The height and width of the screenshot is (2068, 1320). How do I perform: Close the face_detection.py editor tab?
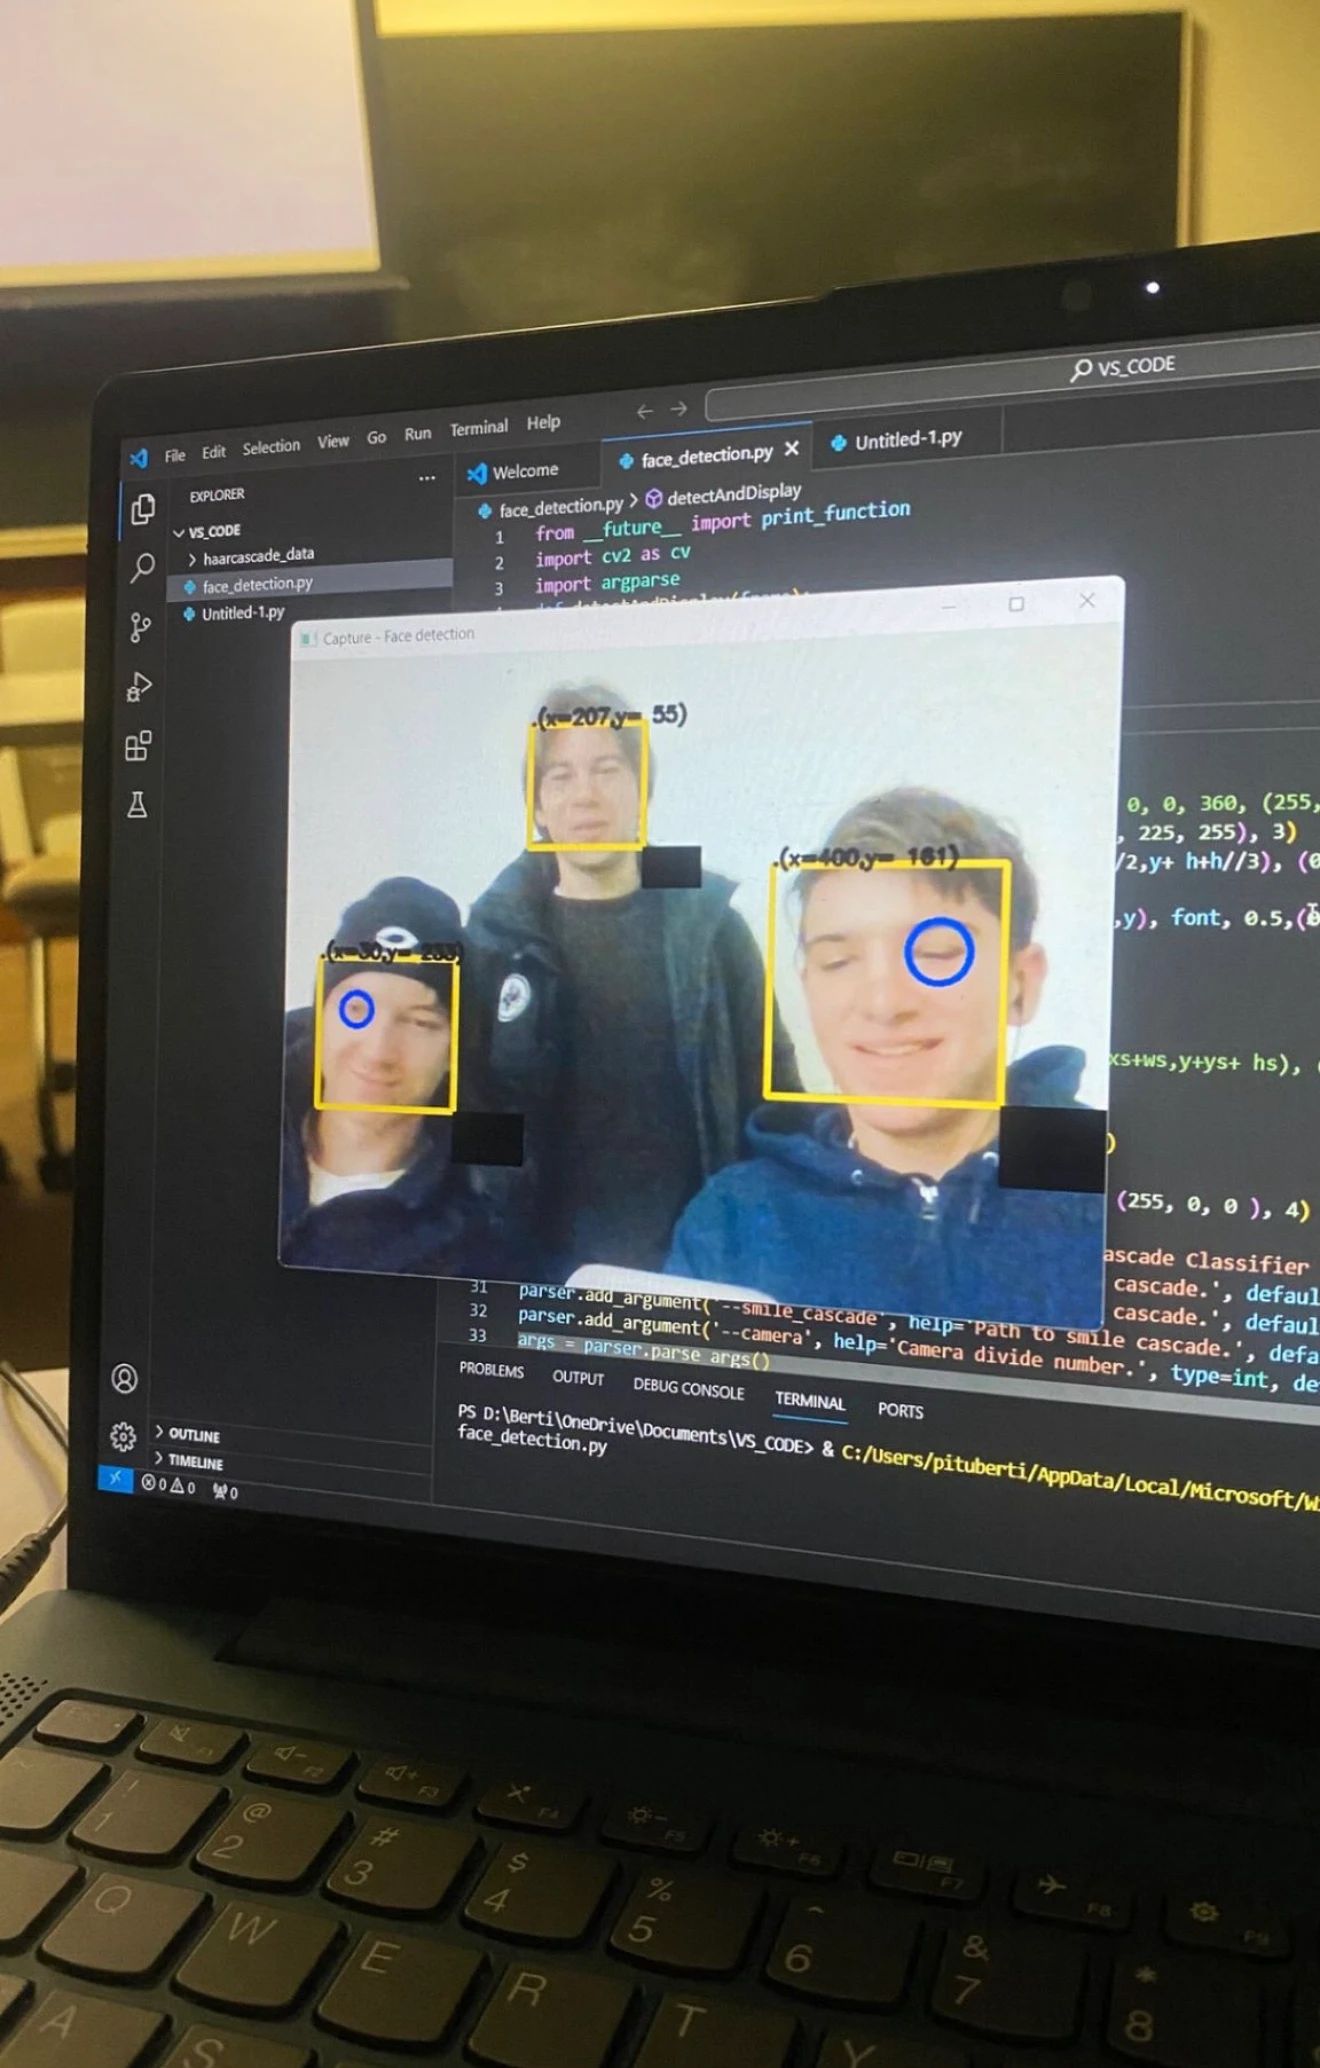coord(792,448)
